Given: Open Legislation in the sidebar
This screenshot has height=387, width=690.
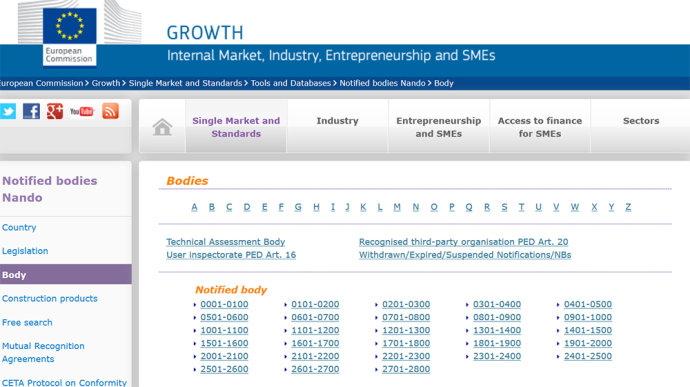Looking at the screenshot, I should pos(25,251).
